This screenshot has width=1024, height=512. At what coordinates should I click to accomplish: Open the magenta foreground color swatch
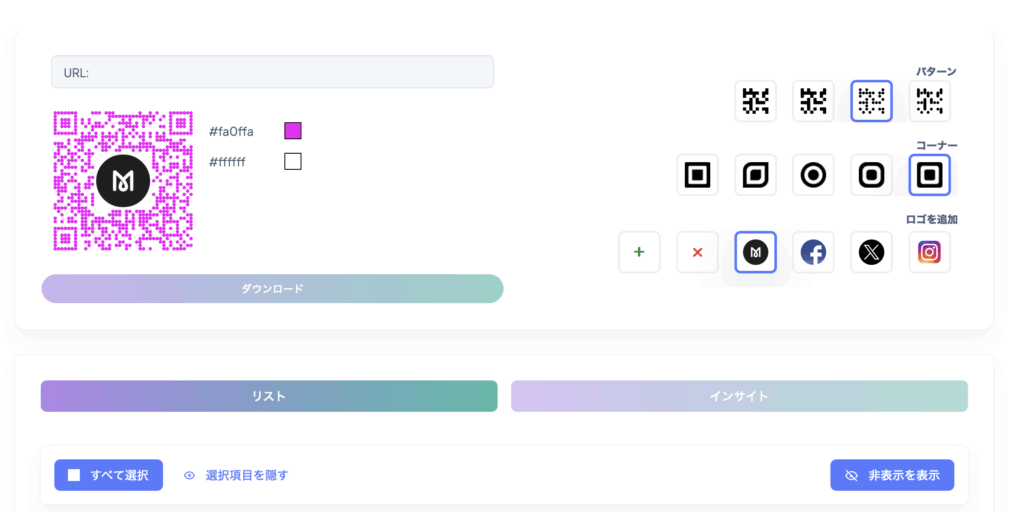click(x=293, y=131)
